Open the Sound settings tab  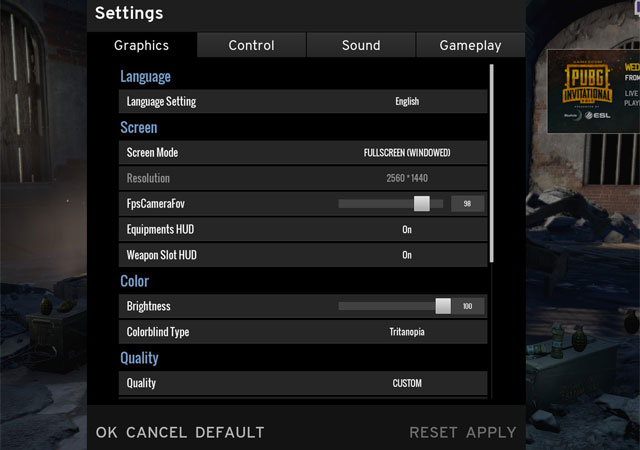[361, 45]
